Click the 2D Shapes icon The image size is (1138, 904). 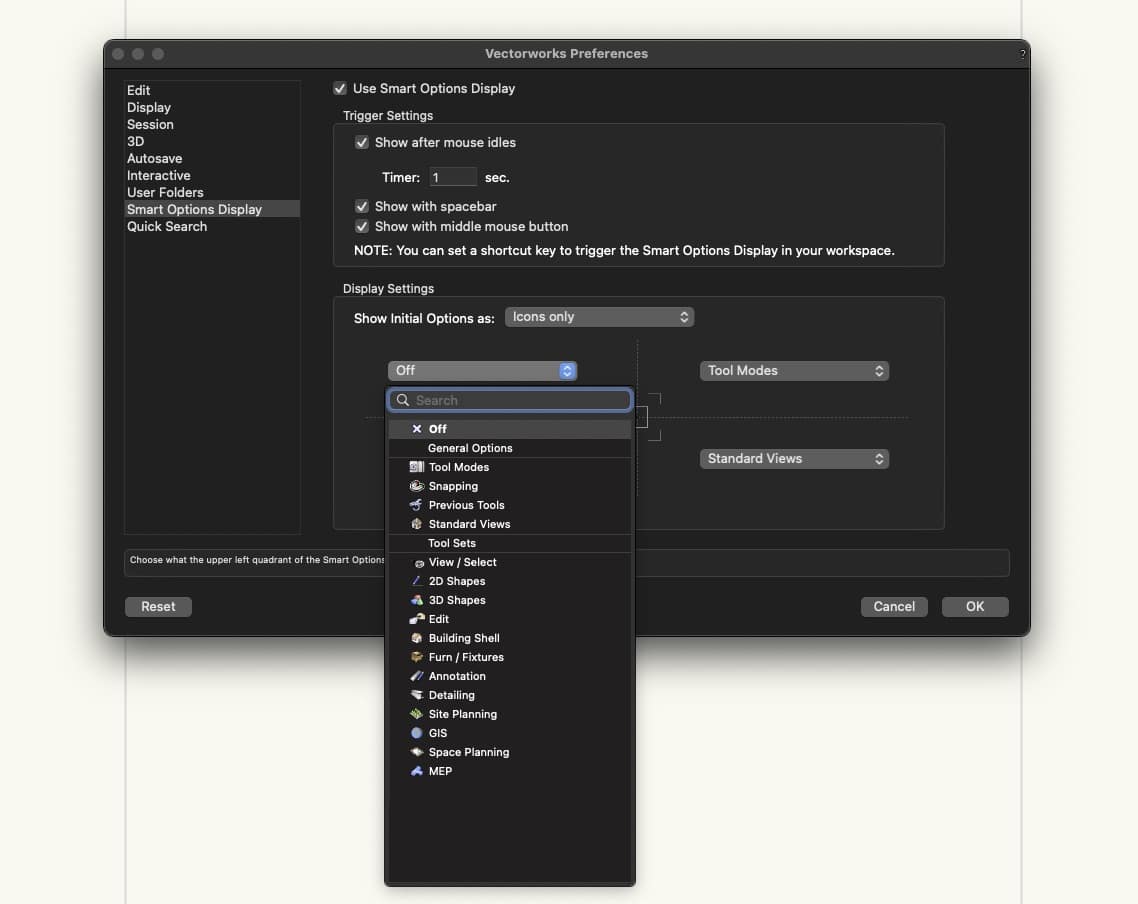point(417,581)
